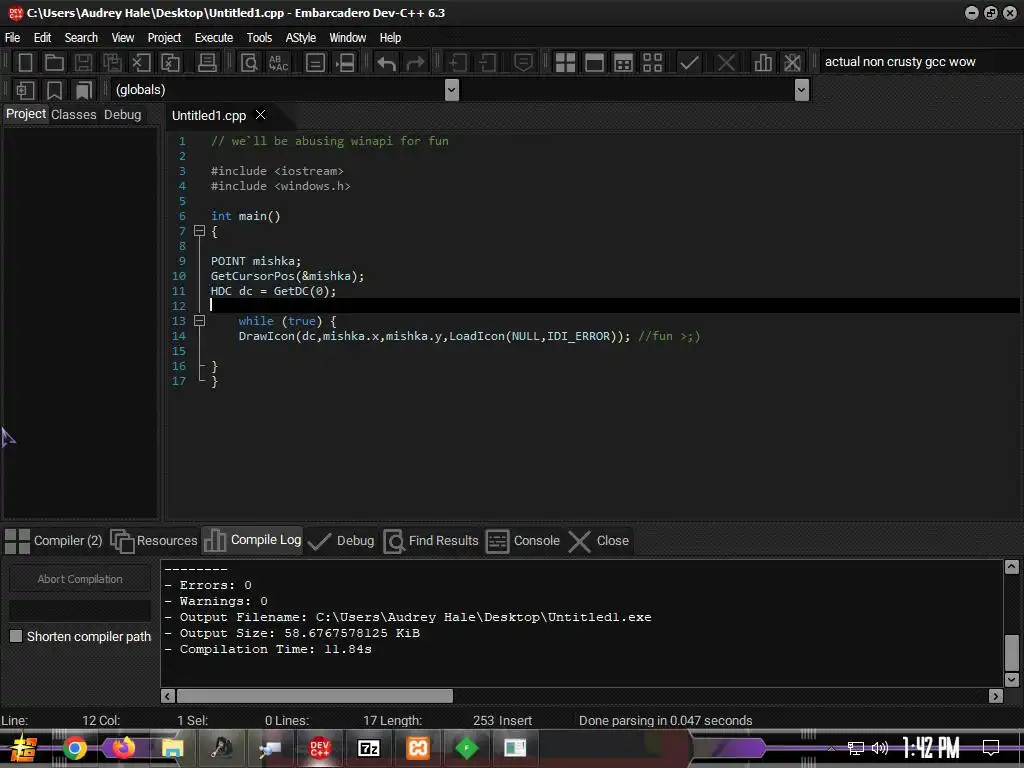Viewport: 1024px width, 768px height.
Task: Click the Go to line icon
Action: pos(345,63)
